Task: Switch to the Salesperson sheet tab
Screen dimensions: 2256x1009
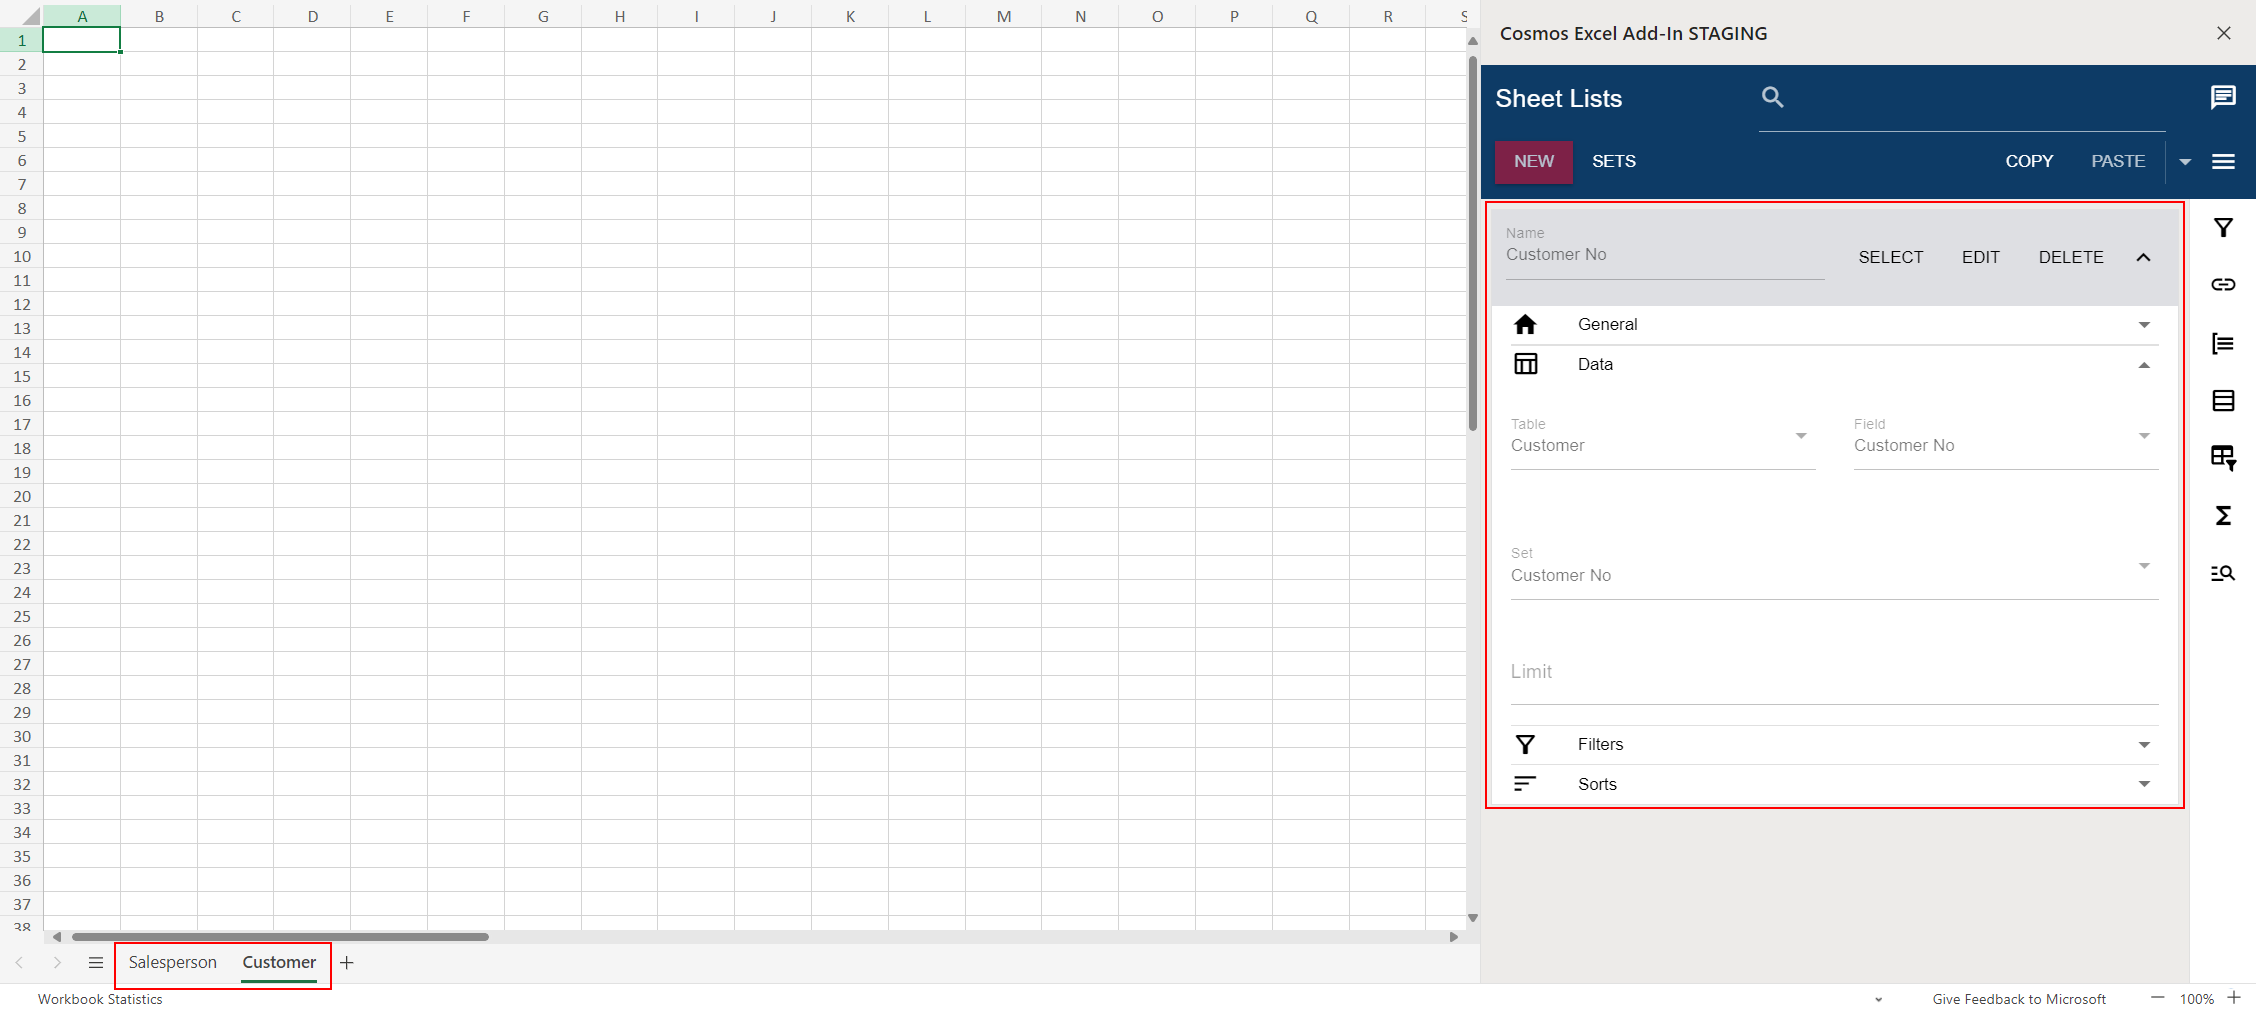Action: click(171, 962)
